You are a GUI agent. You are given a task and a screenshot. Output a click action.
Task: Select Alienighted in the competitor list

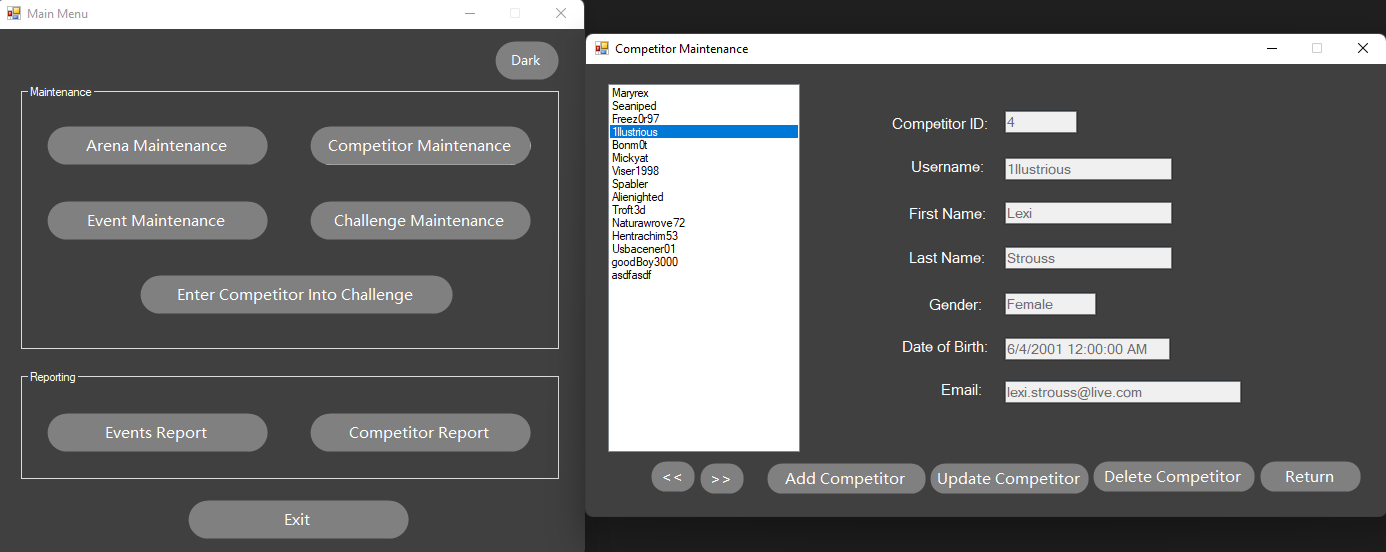704,197
